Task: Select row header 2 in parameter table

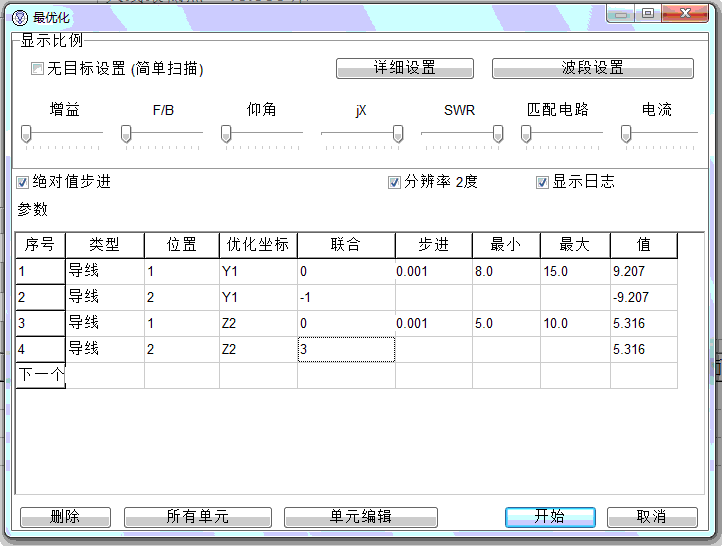Action: 41,297
